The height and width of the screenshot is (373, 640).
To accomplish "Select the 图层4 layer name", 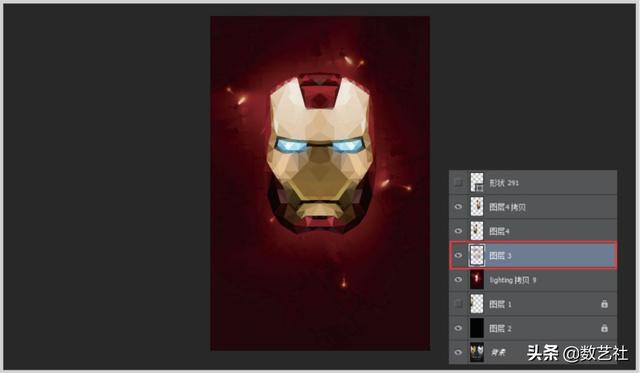I will (499, 231).
